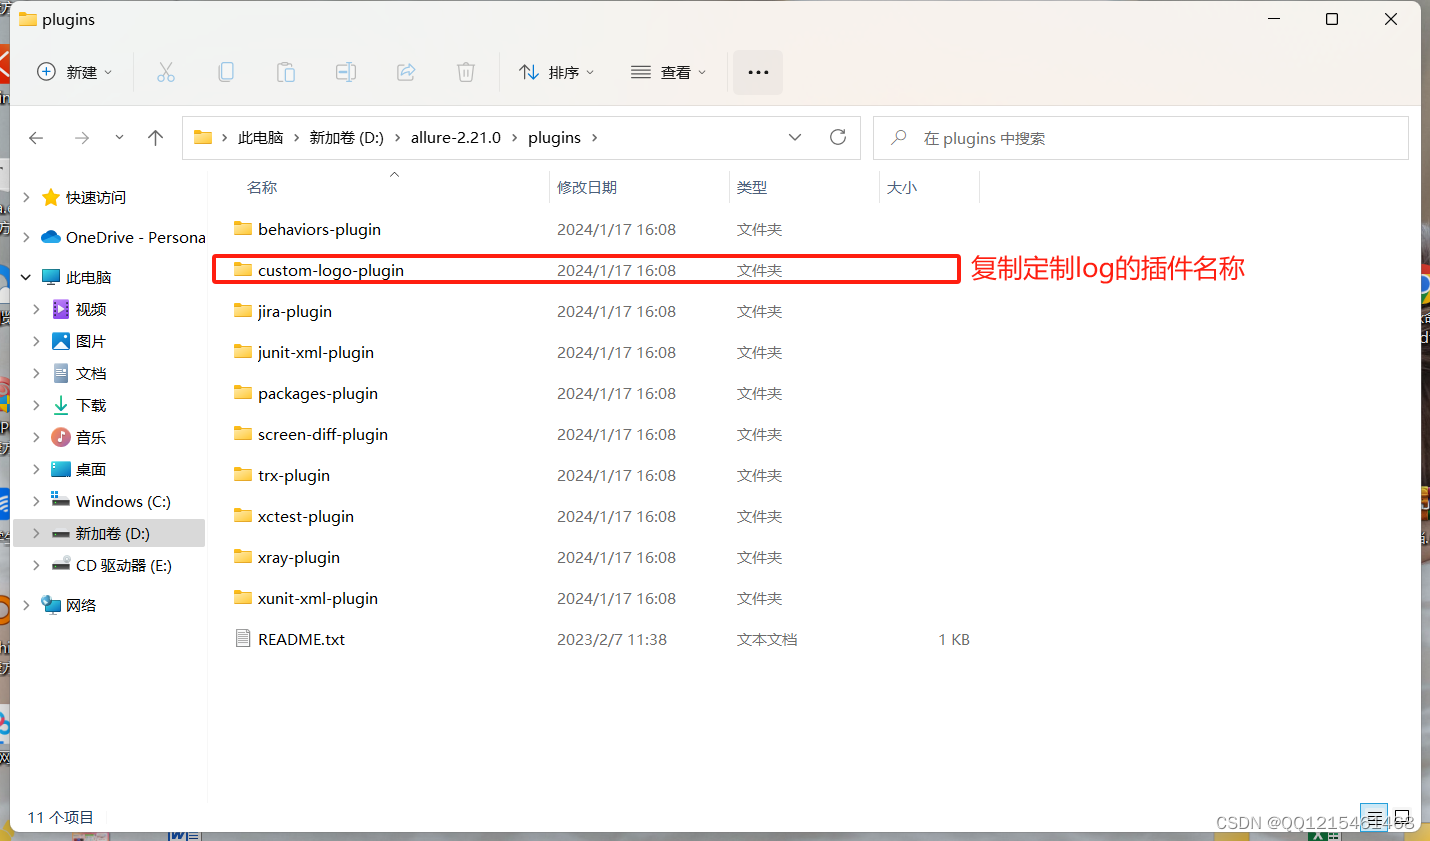1430x841 pixels.
Task: Open recent locations dropdown arrow
Action: click(x=119, y=137)
